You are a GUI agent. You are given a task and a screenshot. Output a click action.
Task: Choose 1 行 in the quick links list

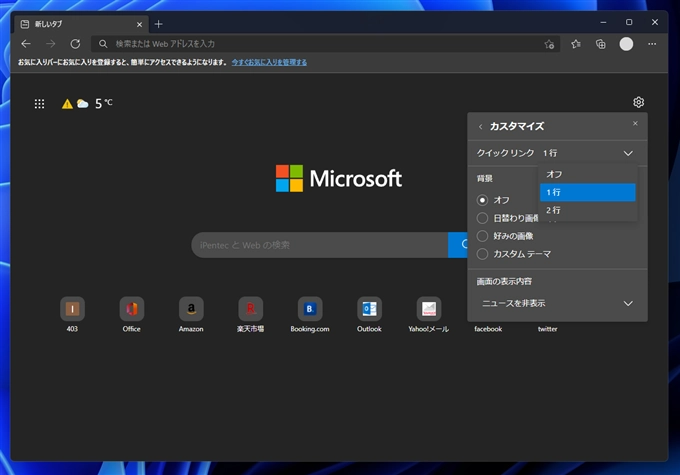pyautogui.click(x=588, y=192)
